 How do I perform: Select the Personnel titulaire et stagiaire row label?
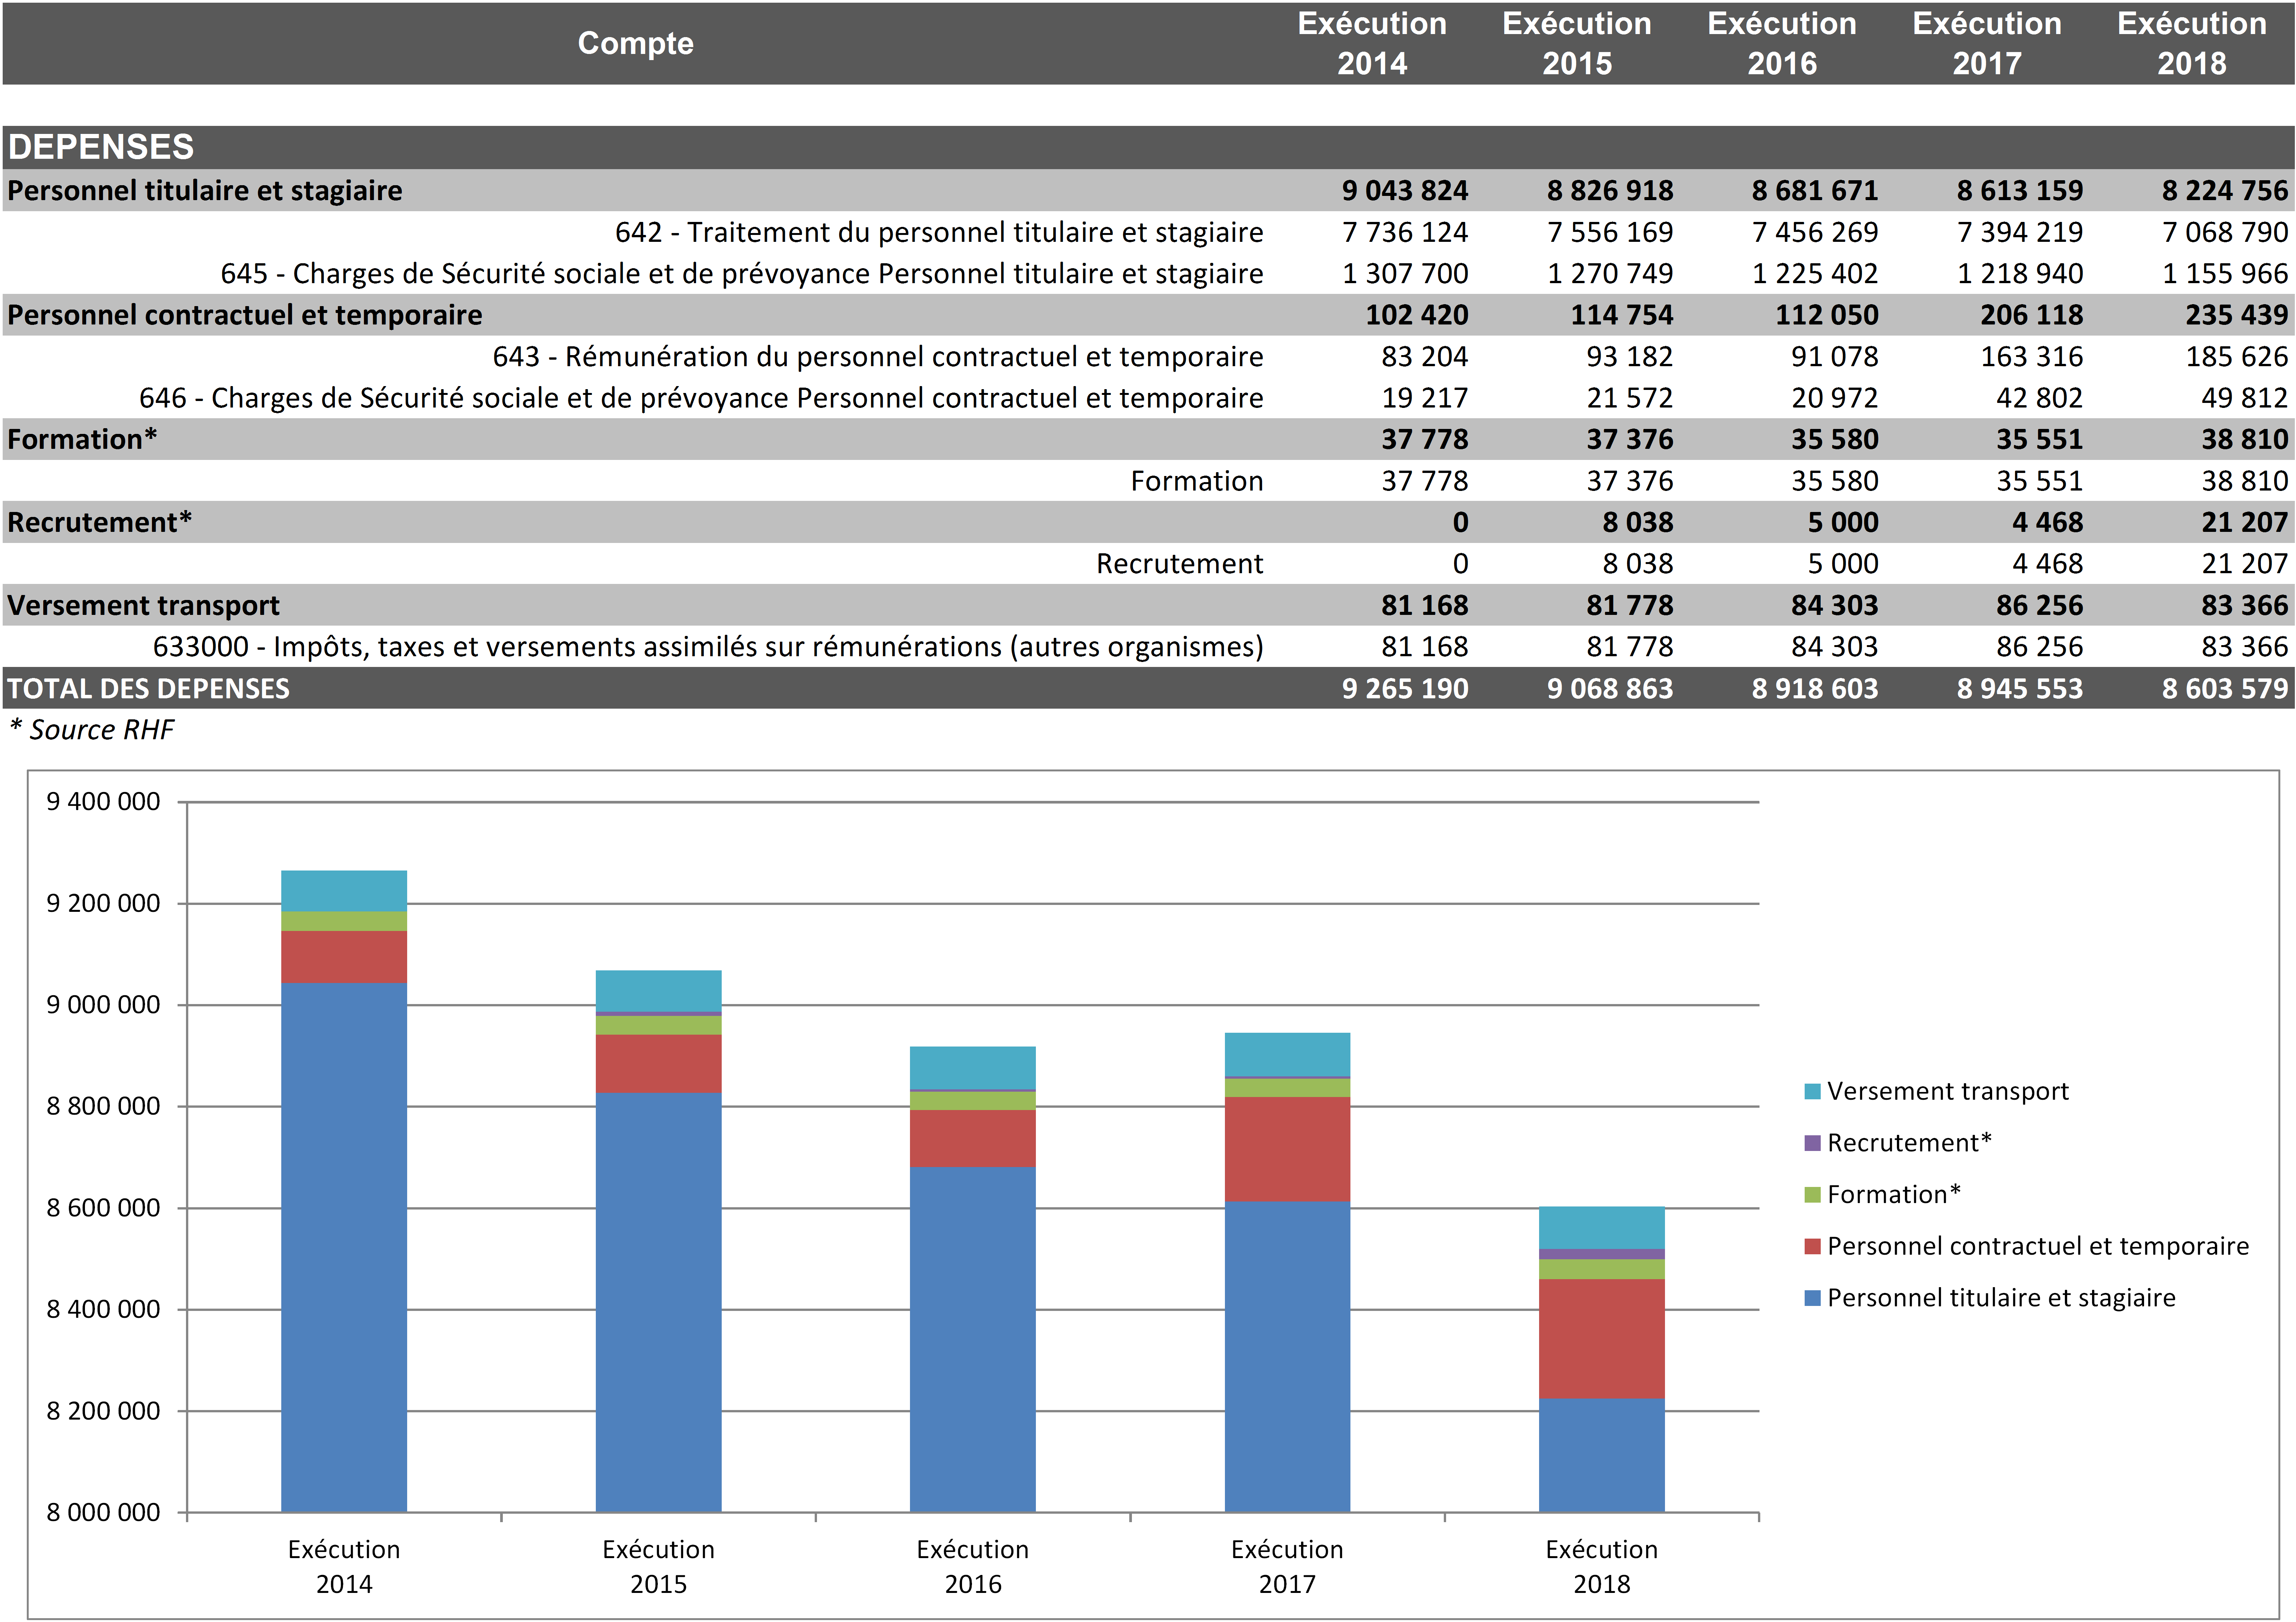click(x=205, y=190)
